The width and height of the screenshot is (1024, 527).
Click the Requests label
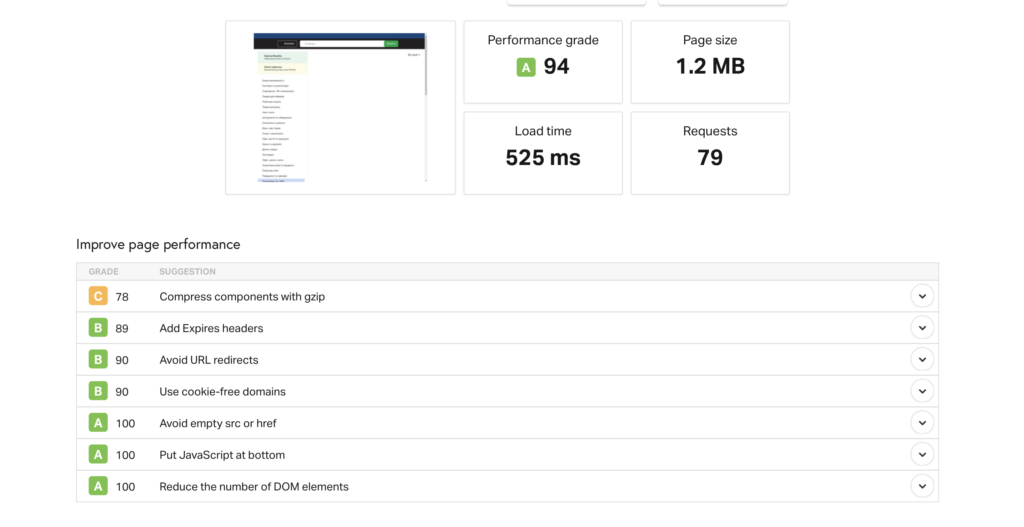click(710, 131)
